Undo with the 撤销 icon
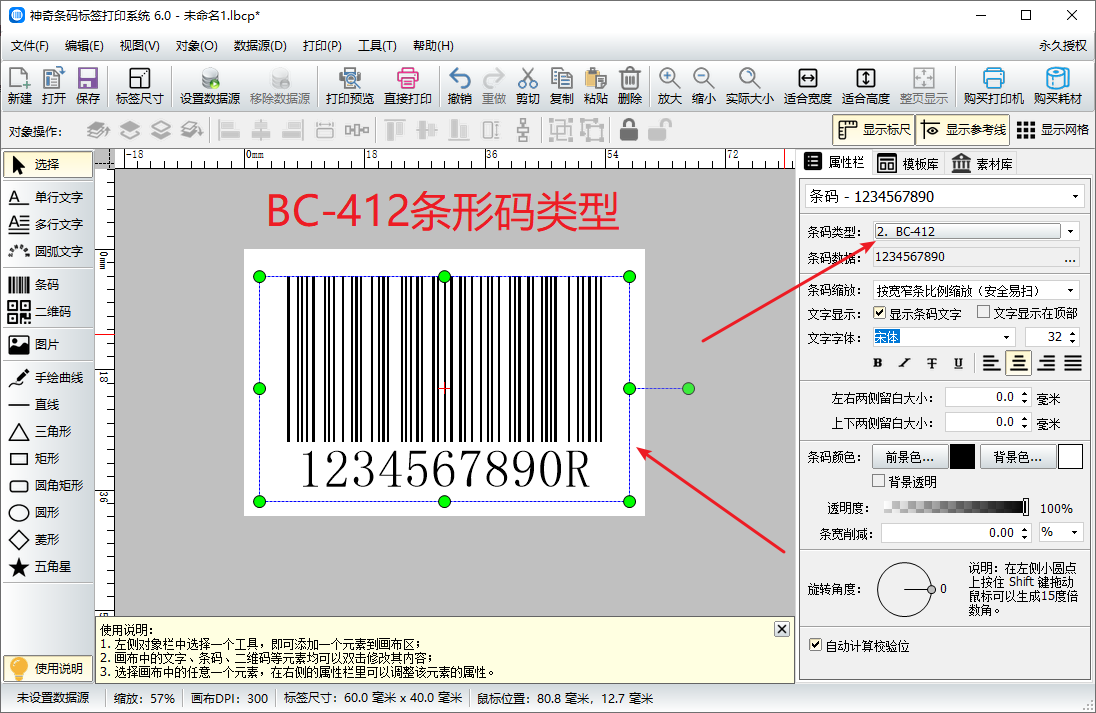The width and height of the screenshot is (1096, 713). (x=459, y=86)
